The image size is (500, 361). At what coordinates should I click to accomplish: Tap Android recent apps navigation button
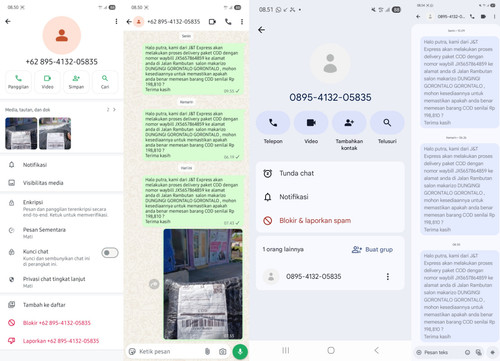tap(286, 350)
